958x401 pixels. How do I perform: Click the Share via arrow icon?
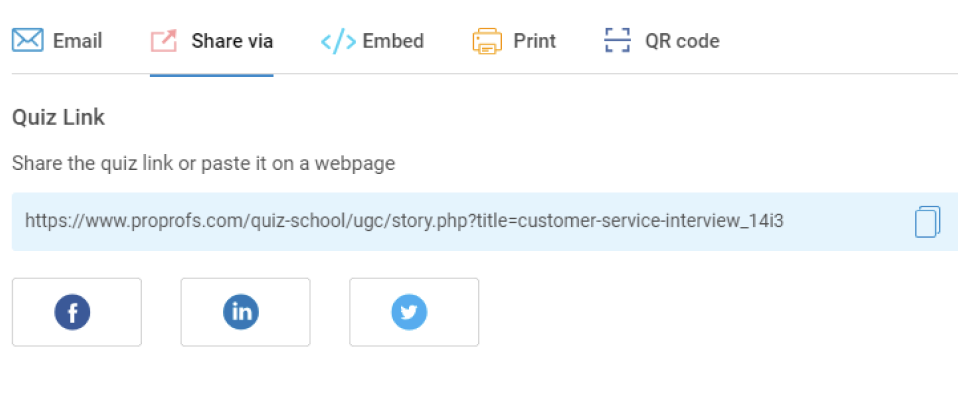pos(164,41)
